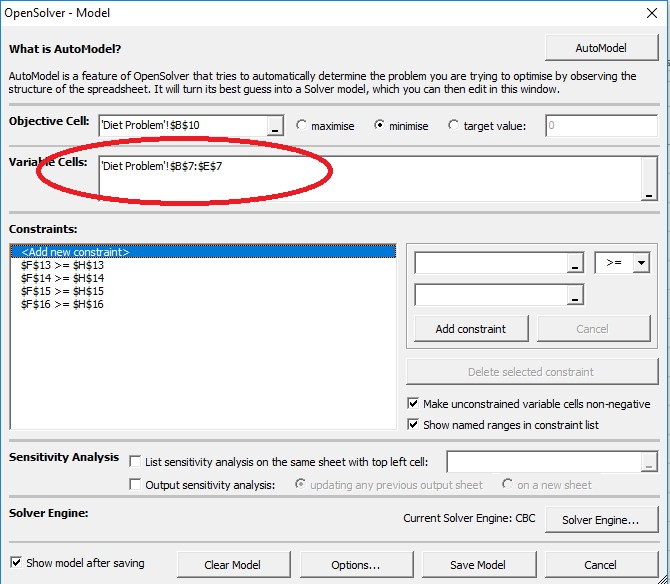Click into the Variable Cells field
Screen dimensions: 670x584
point(370,178)
